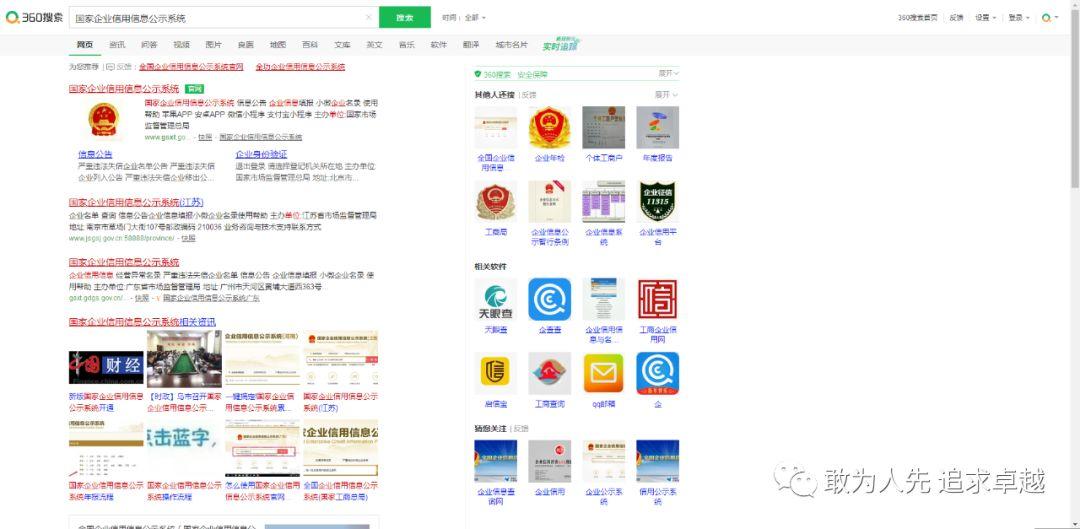Go to 360搜索首页 link
The height and width of the screenshot is (529, 1080).
pyautogui.click(x=917, y=18)
